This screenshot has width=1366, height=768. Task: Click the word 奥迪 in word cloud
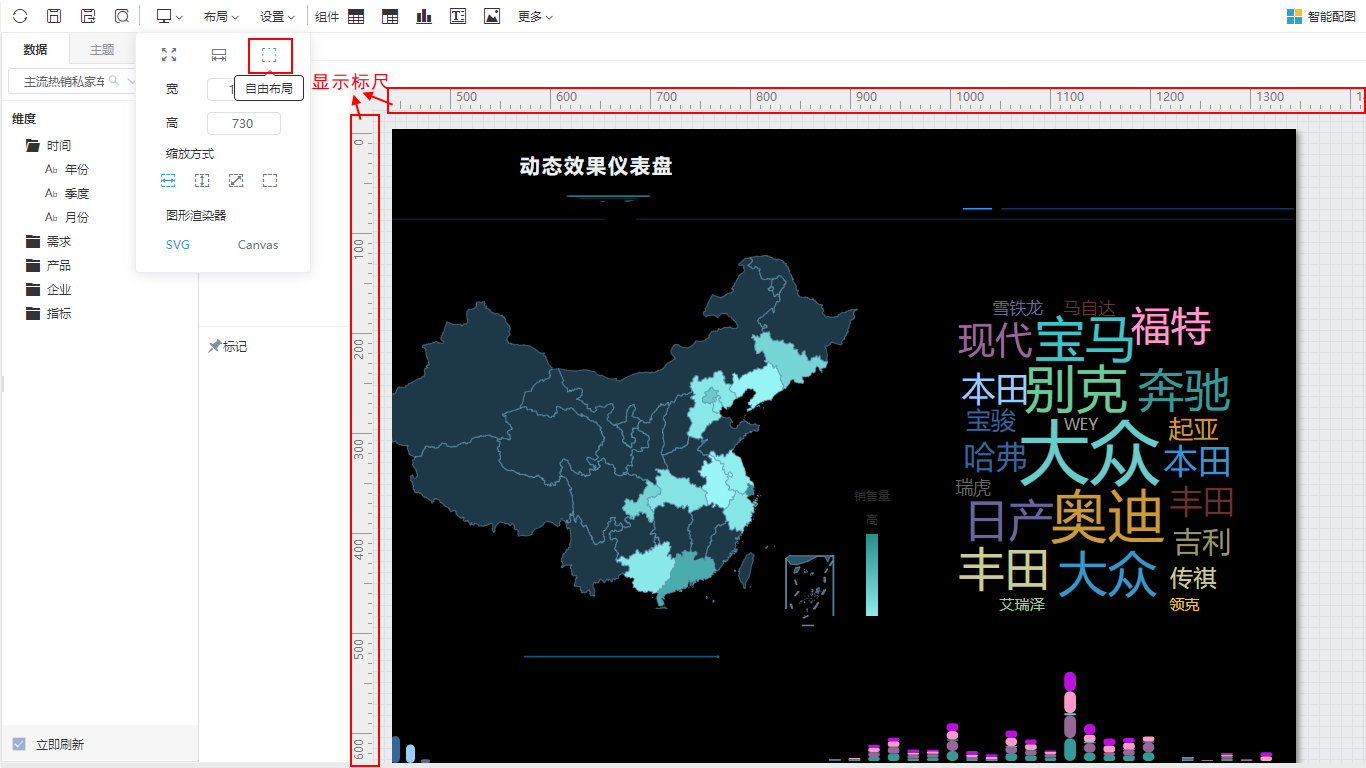(1108, 516)
